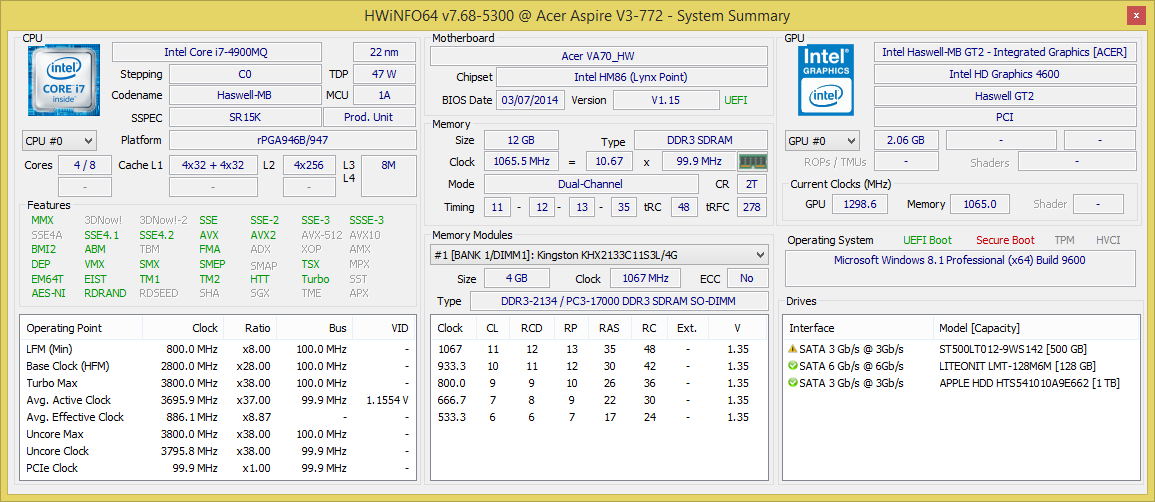Click the AVX2 feature label
This screenshot has height=502, width=1155.
tap(263, 235)
